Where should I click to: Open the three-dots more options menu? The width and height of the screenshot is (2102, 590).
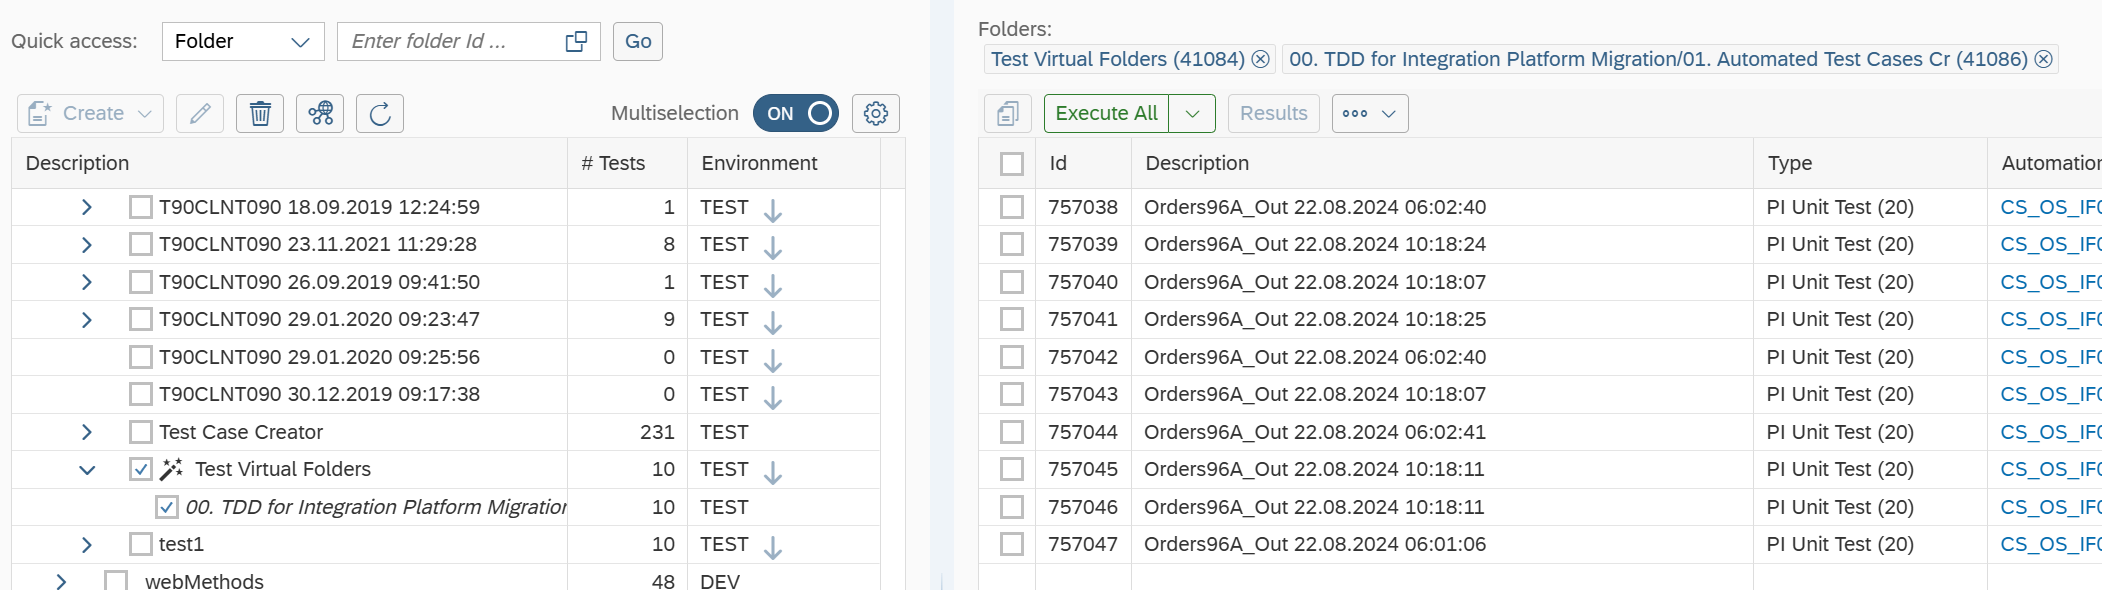pos(1369,114)
